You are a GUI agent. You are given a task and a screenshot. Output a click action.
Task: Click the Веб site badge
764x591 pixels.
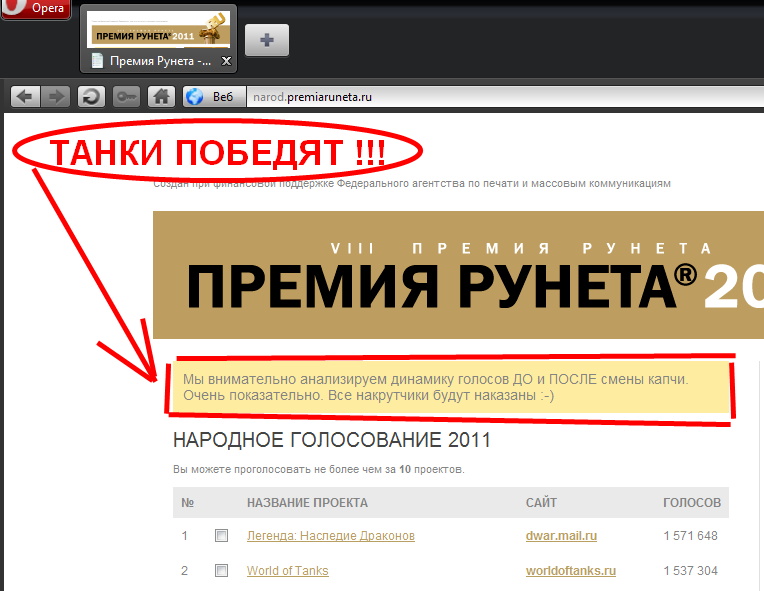pyautogui.click(x=214, y=96)
